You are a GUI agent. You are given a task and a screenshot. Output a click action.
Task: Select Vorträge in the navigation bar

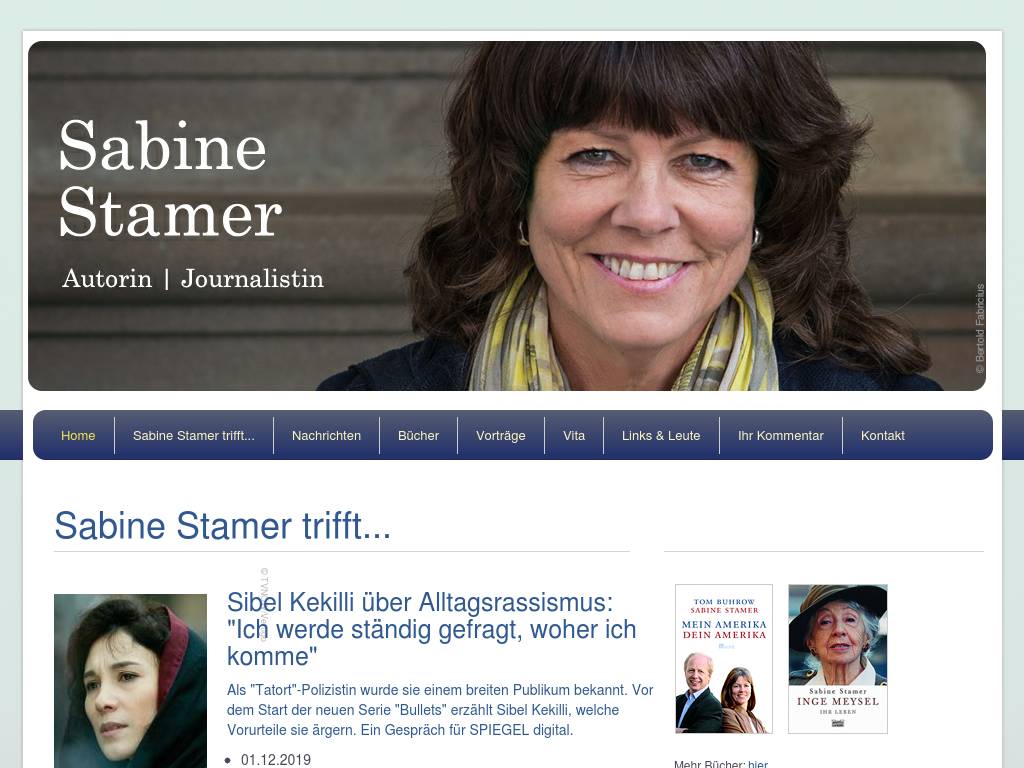click(501, 436)
